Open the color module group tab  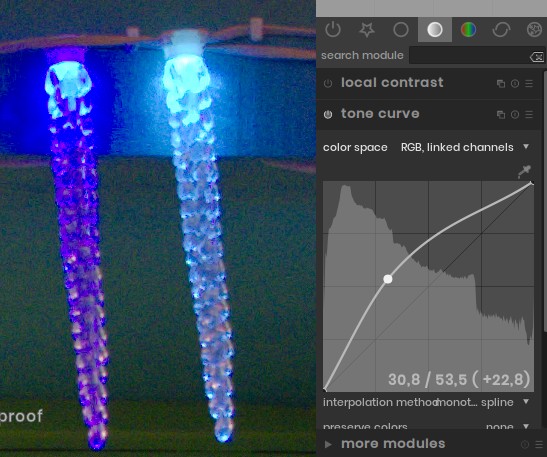(468, 30)
